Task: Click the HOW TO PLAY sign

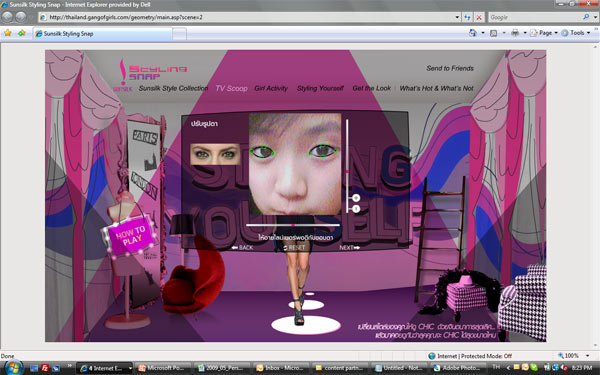Action: click(x=130, y=235)
